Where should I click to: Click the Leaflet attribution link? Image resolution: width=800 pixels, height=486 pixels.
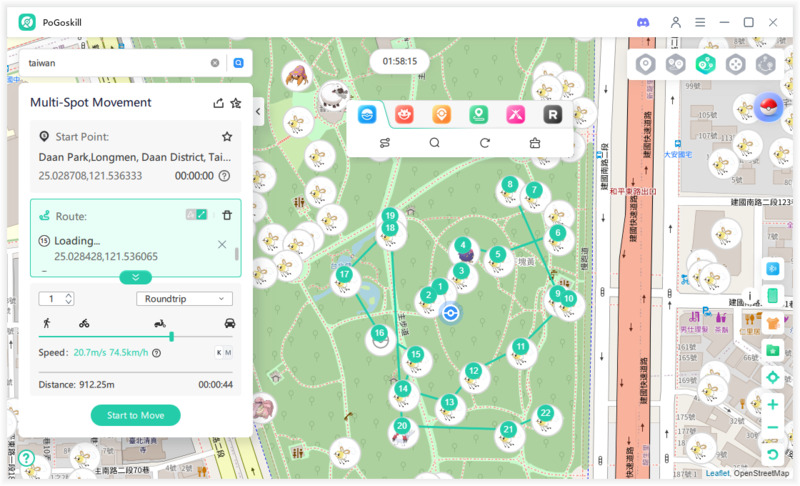click(717, 473)
